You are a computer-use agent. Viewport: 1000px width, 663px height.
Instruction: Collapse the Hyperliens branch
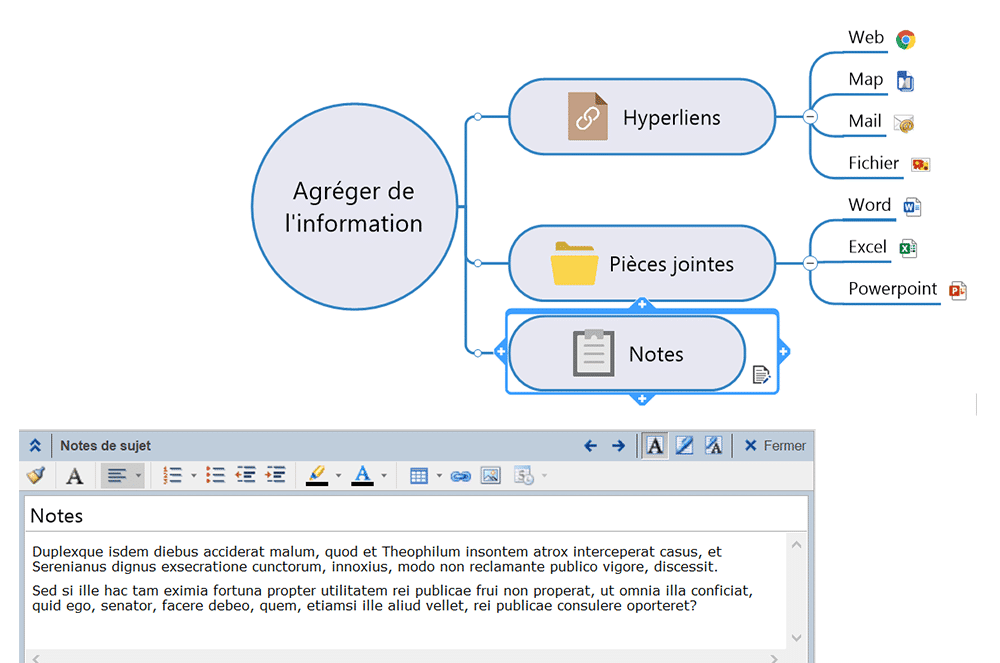[810, 117]
